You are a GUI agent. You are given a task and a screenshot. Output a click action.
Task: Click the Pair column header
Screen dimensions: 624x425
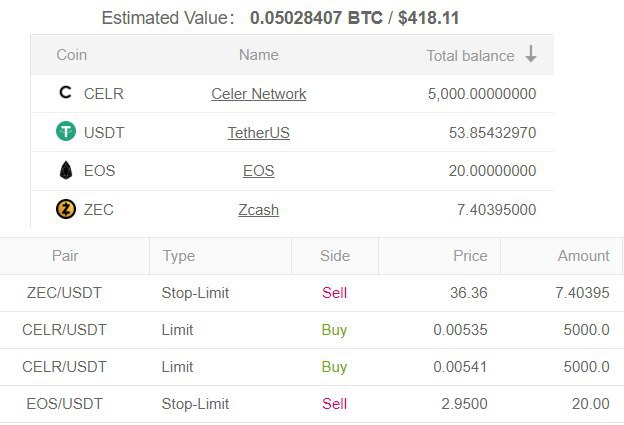(x=64, y=256)
